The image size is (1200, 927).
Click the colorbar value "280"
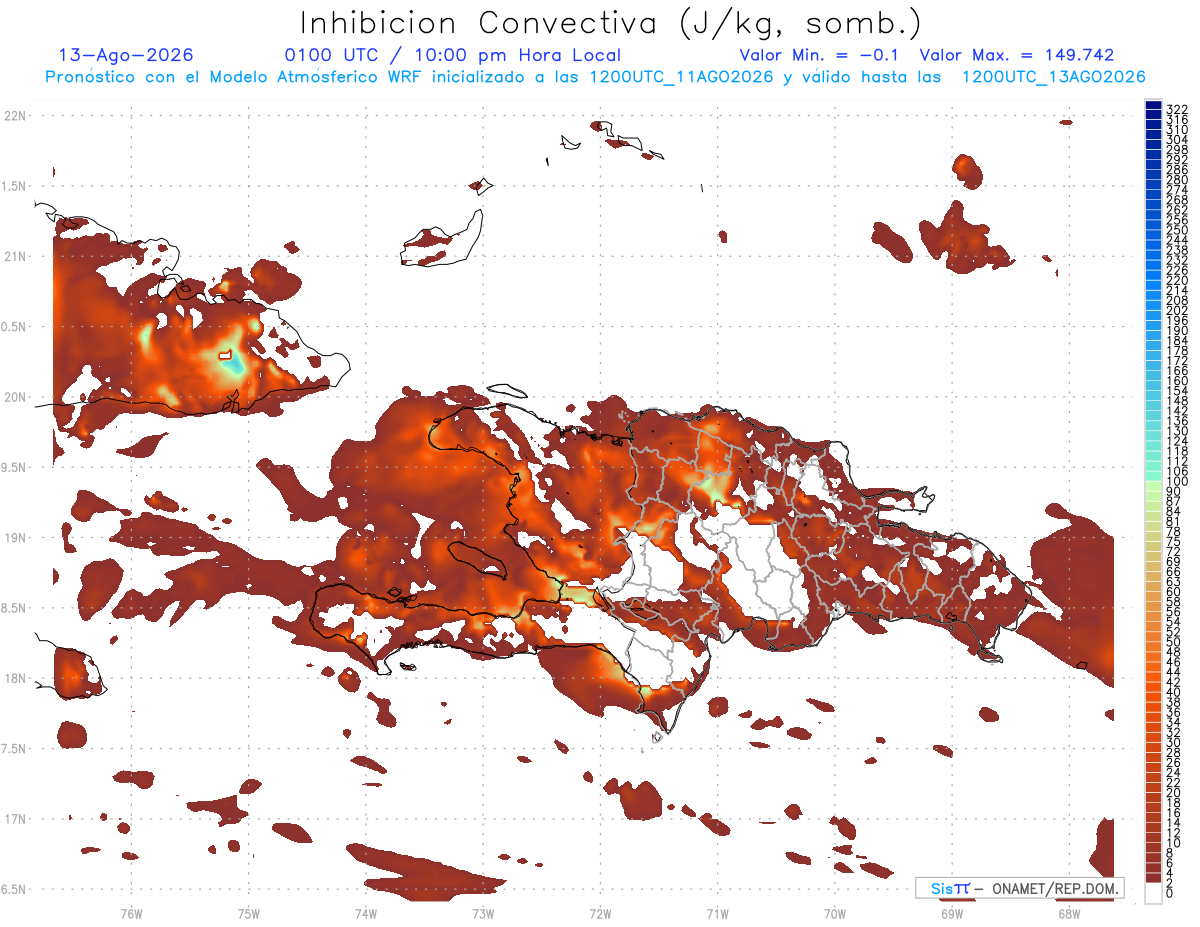point(1176,179)
